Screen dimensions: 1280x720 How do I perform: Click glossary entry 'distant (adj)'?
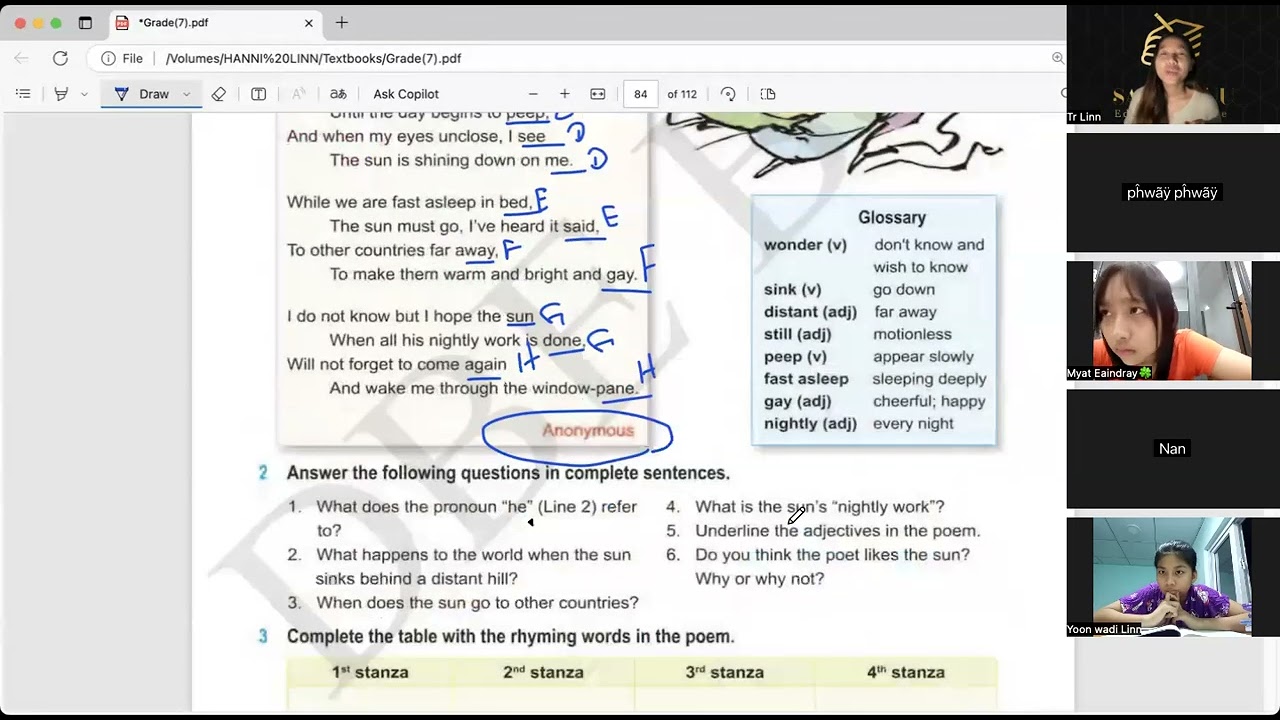coord(810,312)
